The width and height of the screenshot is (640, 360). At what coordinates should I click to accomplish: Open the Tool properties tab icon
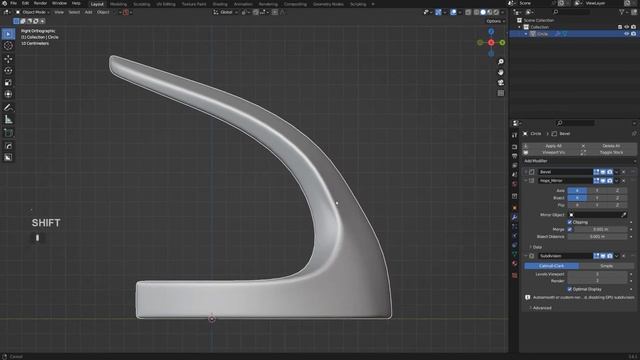tap(514, 135)
